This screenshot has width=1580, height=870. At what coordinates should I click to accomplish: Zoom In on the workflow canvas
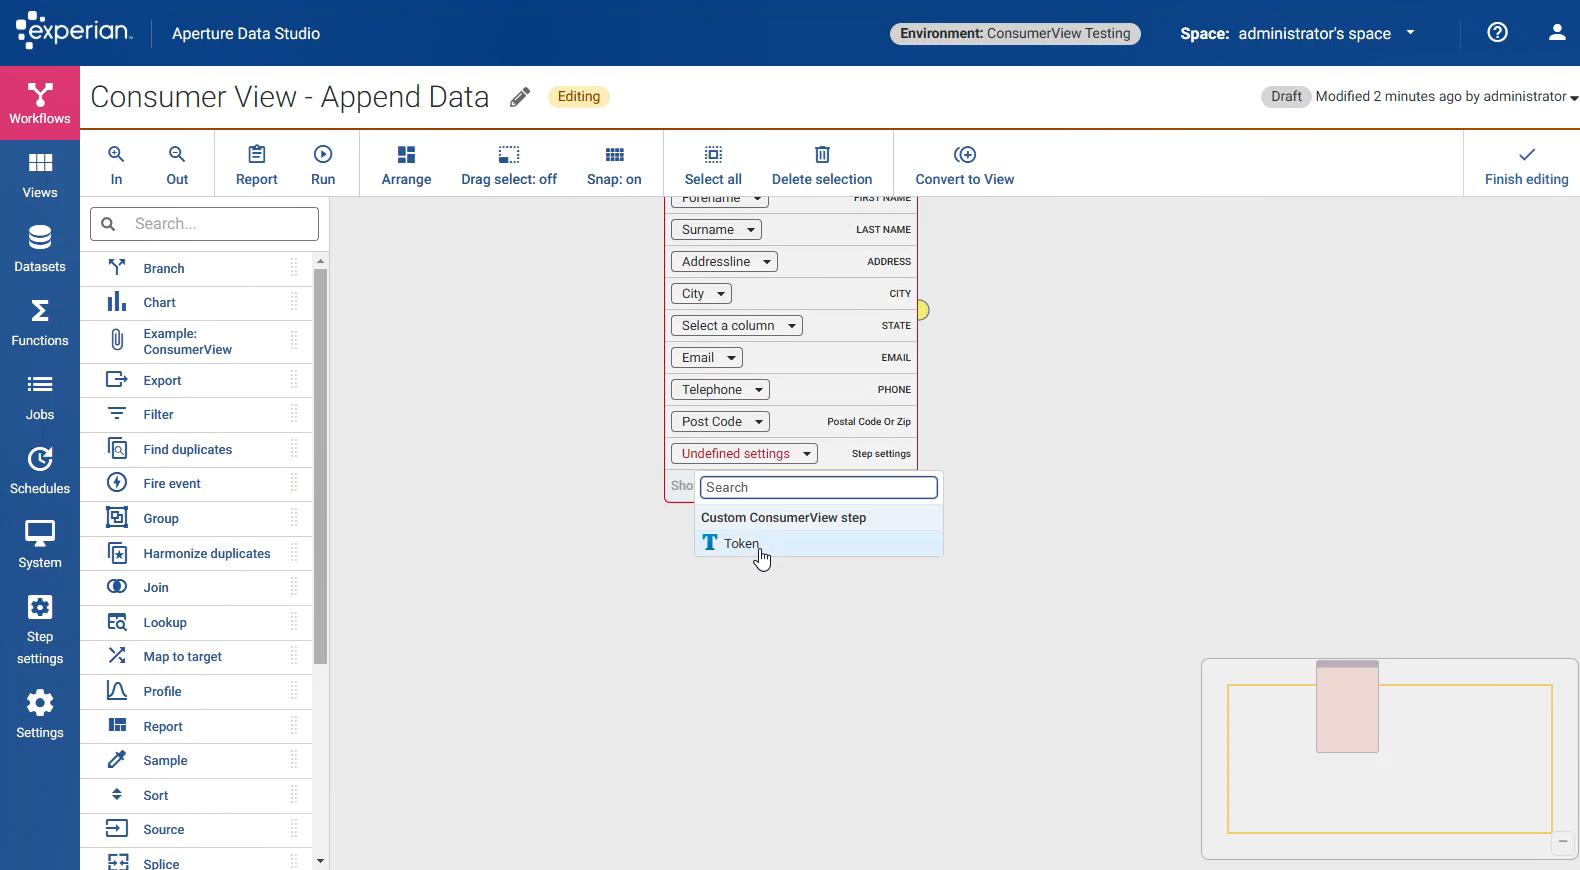[x=116, y=165]
